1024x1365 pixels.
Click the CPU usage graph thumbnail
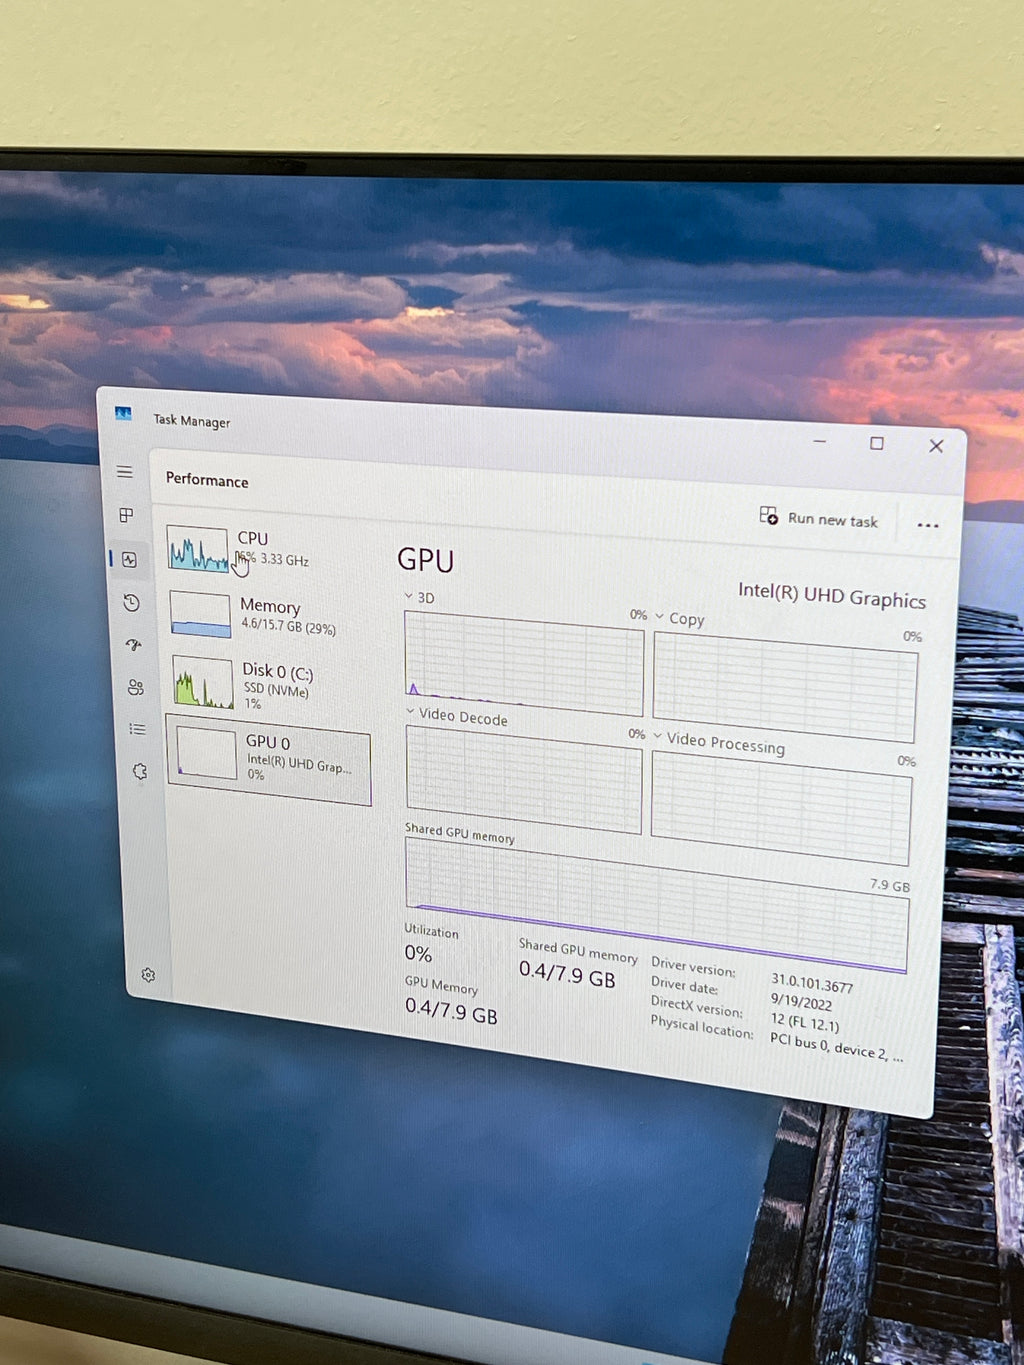tap(197, 549)
